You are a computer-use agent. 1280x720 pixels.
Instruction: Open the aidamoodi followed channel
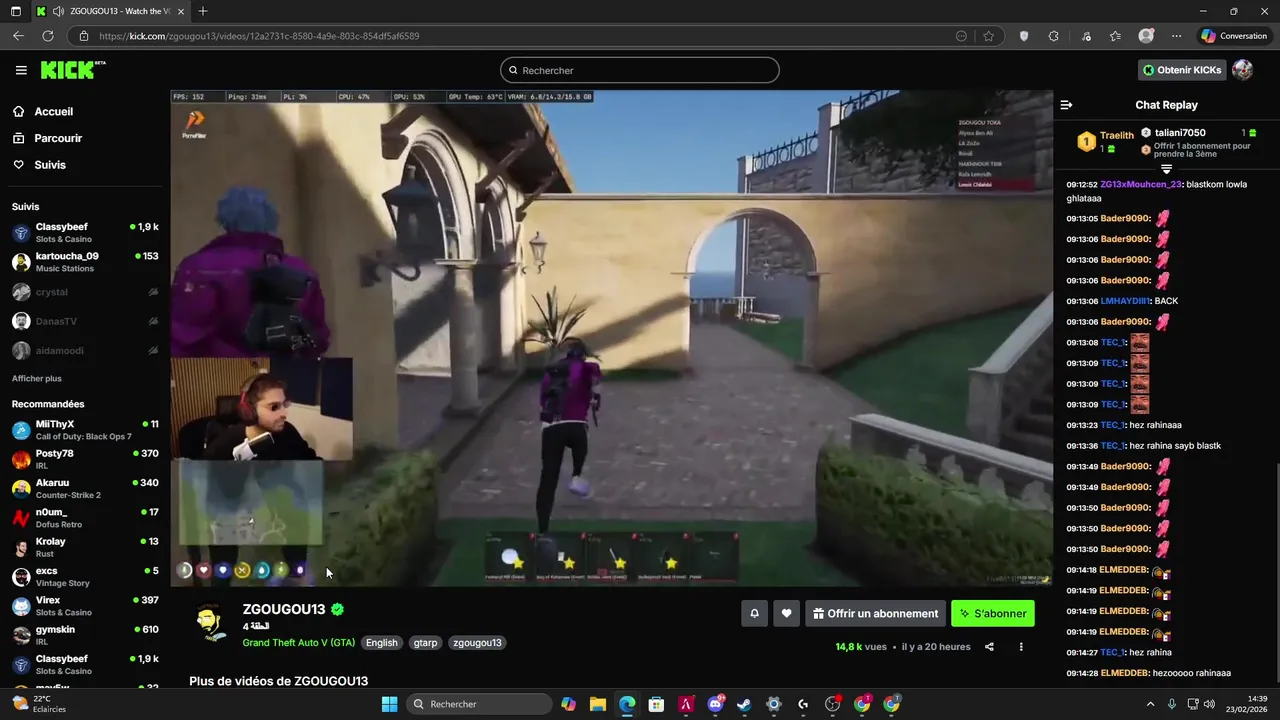pyautogui.click(x=85, y=351)
